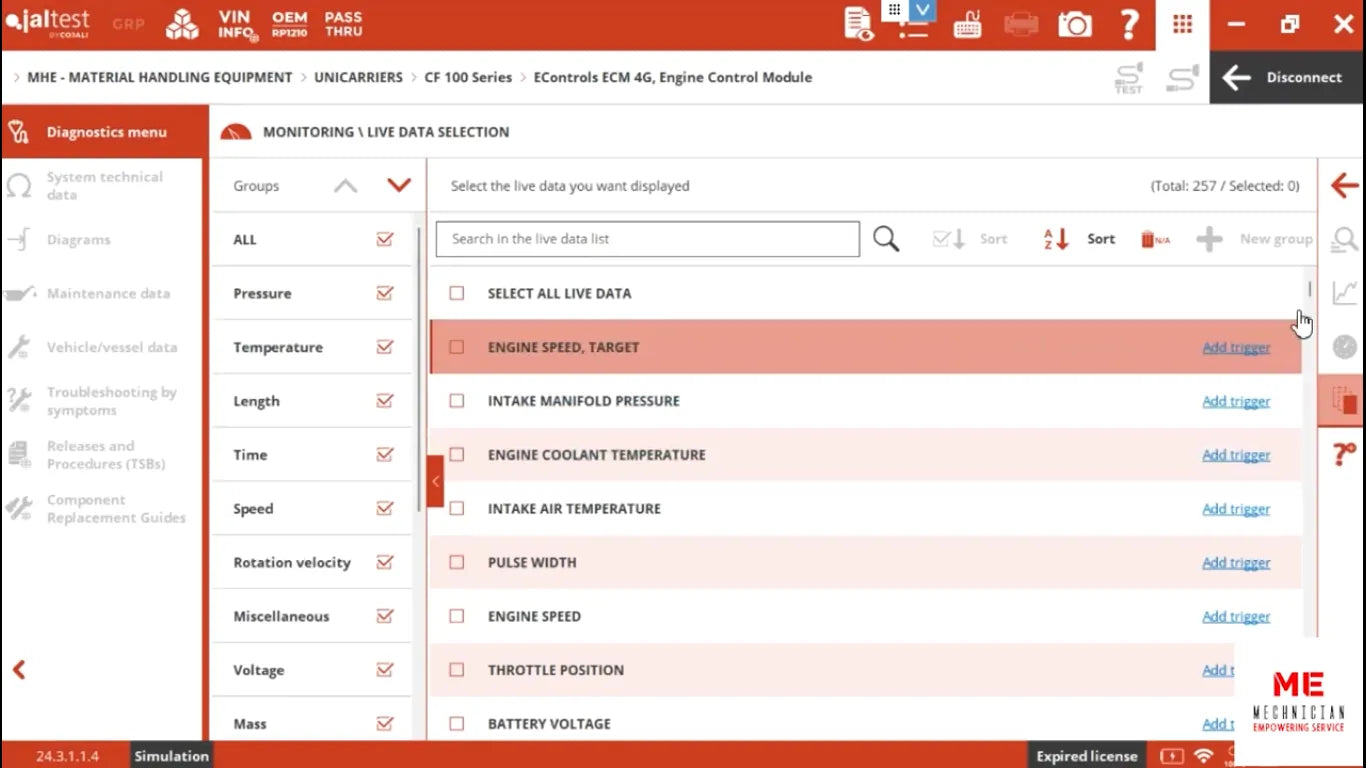This screenshot has height=768, width=1366.
Task: Click the printer icon in header
Action: pyautogui.click(x=1021, y=24)
